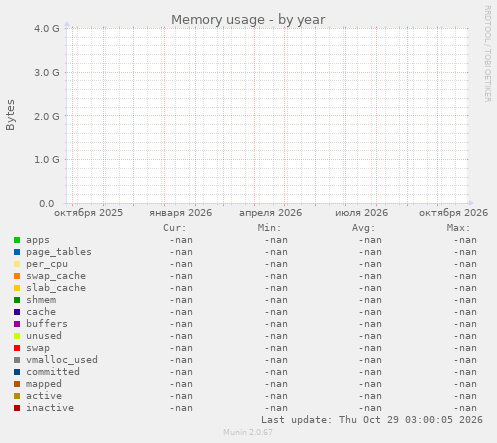Click the 'Memory usage - by year' title

[248, 20]
